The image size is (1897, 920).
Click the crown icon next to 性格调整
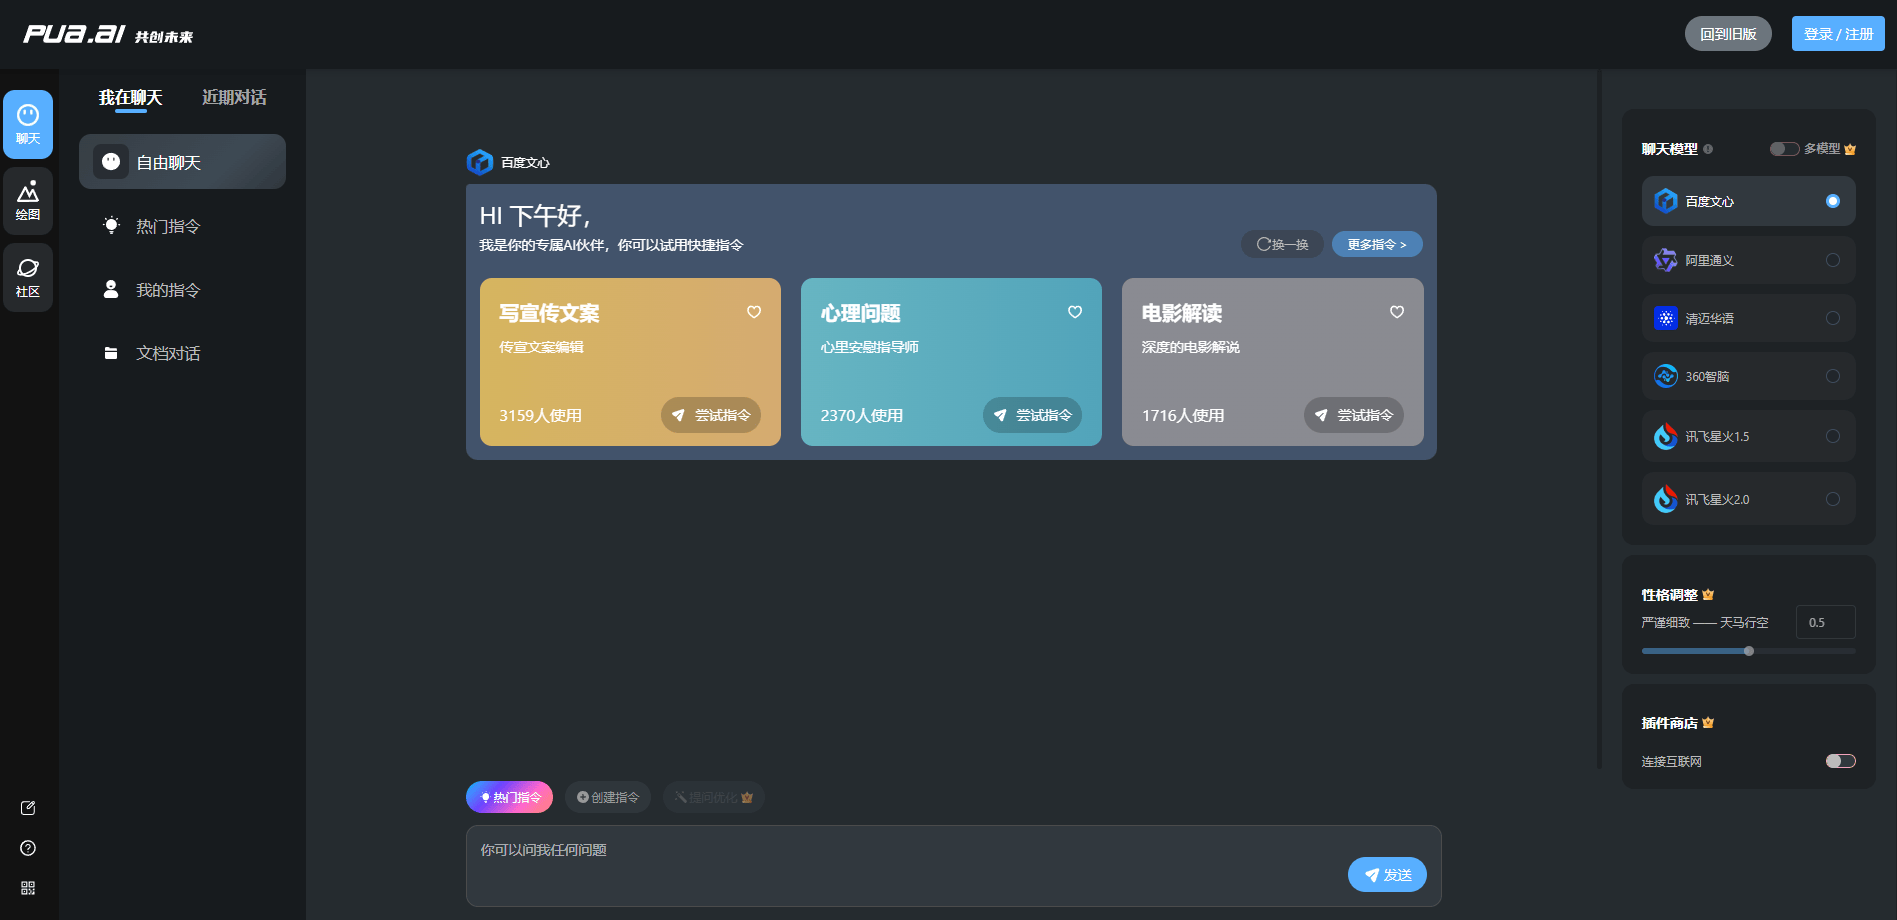pyautogui.click(x=1709, y=594)
